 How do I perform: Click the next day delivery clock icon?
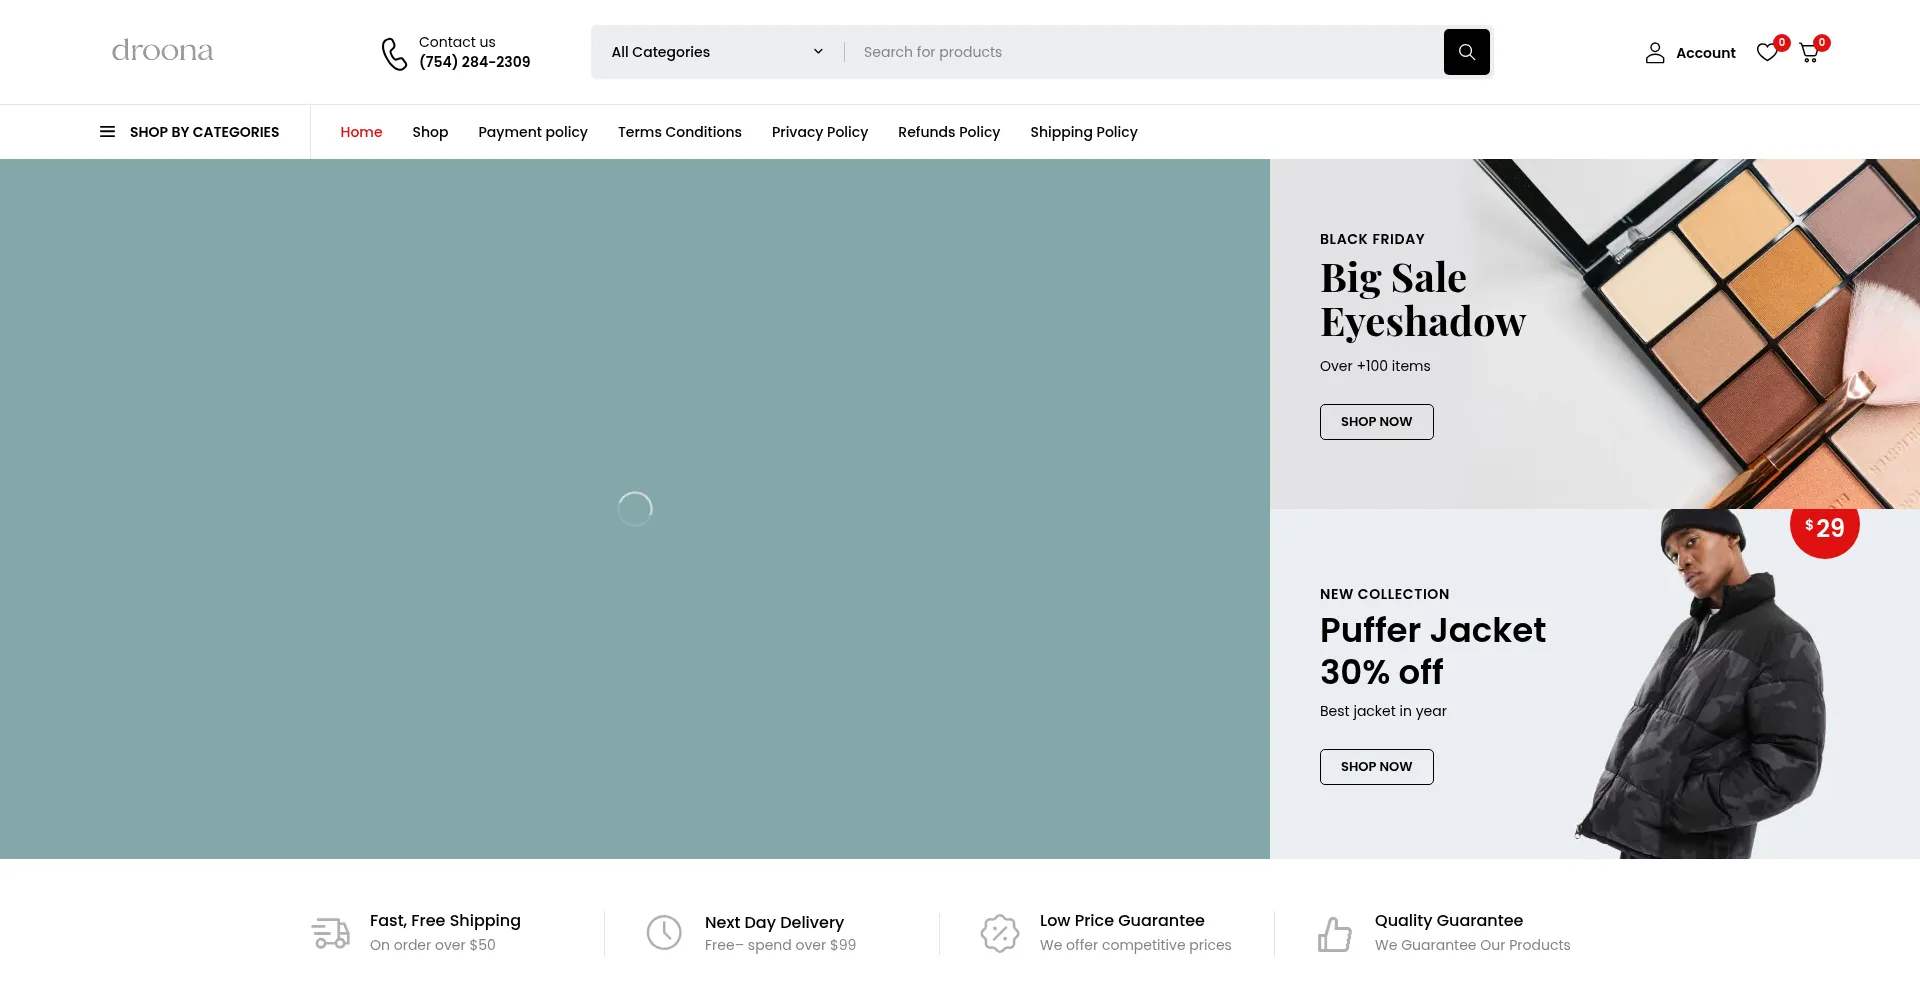click(664, 933)
